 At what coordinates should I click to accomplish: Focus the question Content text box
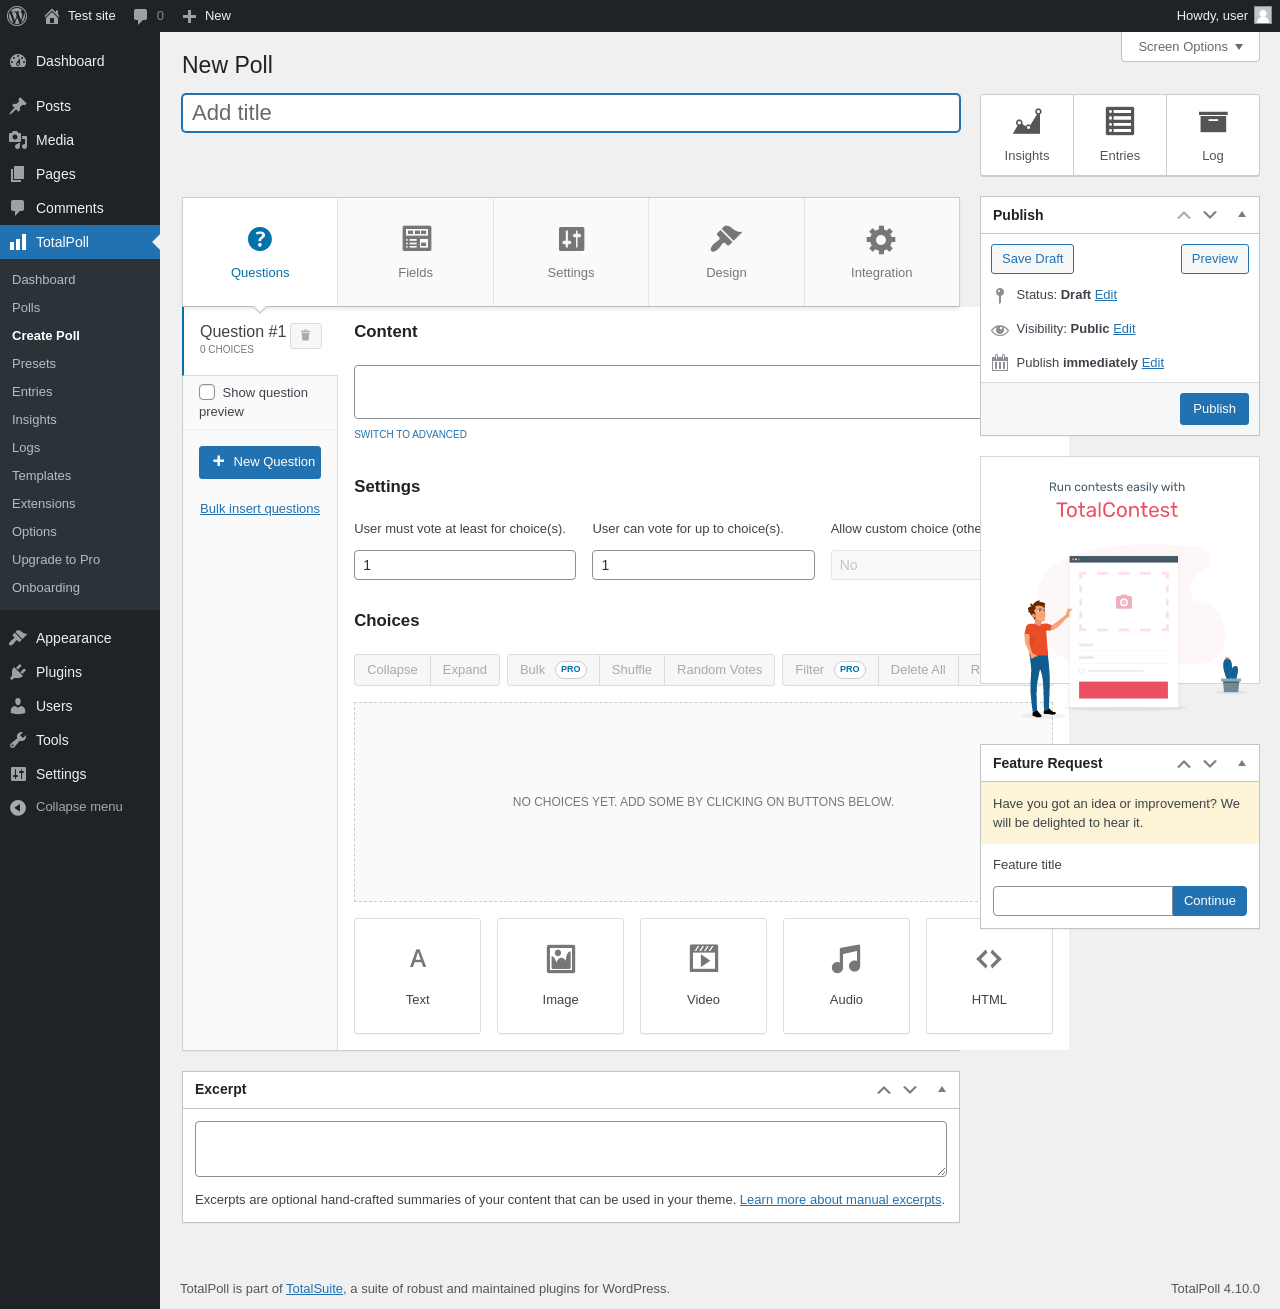tap(667, 392)
